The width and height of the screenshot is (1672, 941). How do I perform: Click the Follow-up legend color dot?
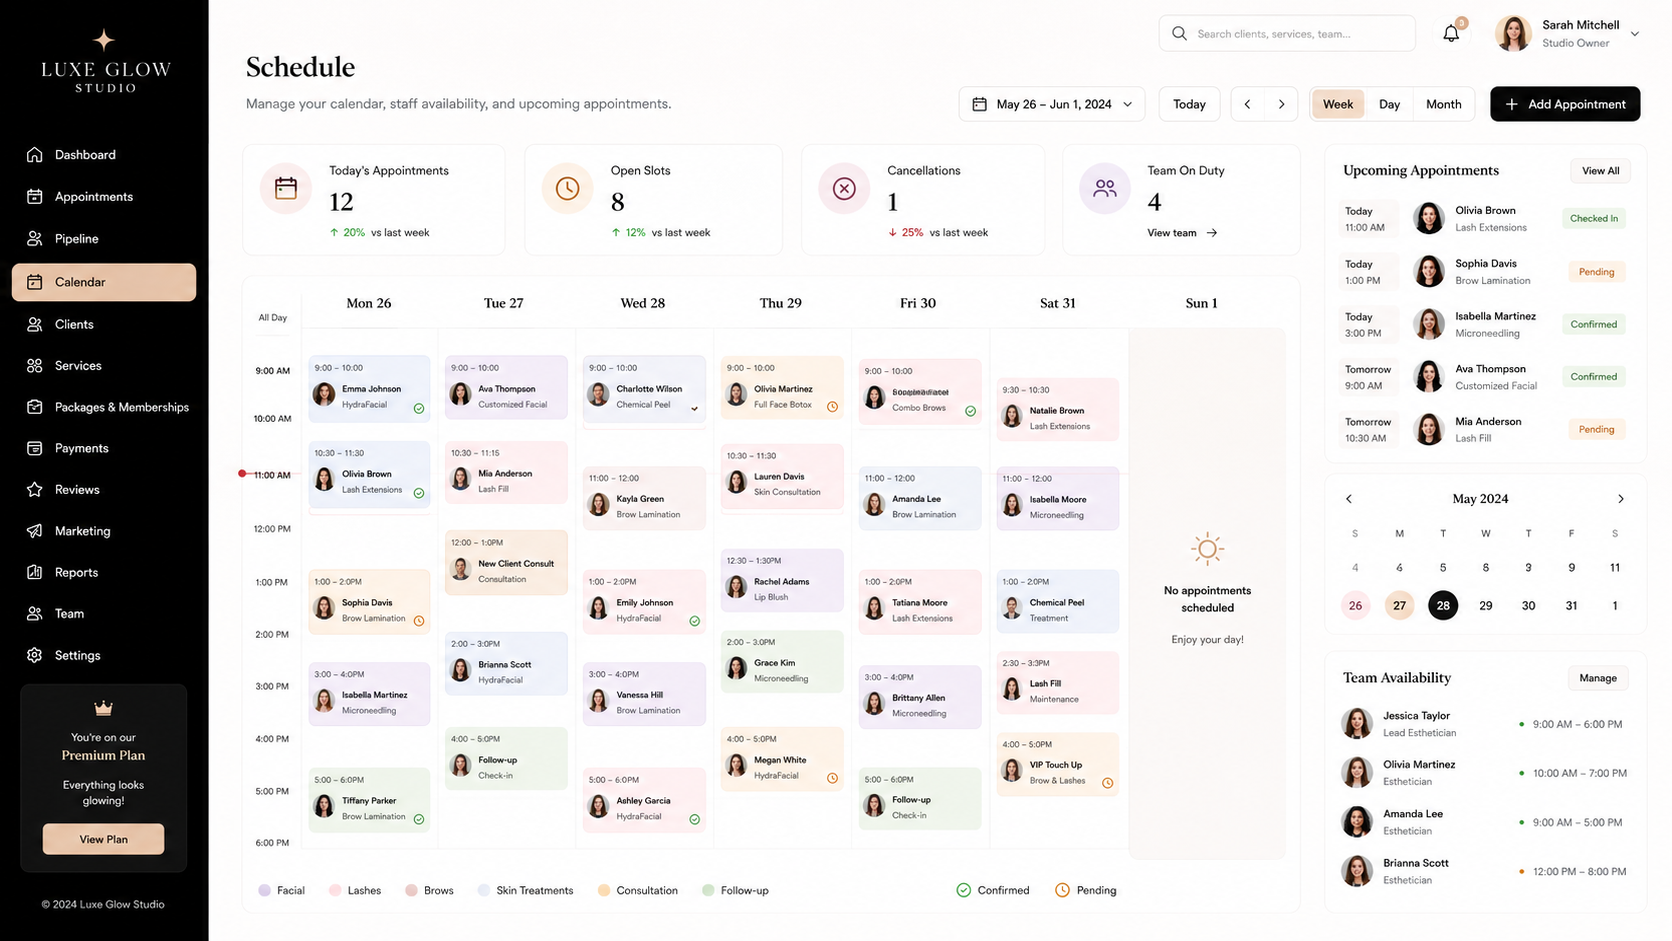click(708, 890)
